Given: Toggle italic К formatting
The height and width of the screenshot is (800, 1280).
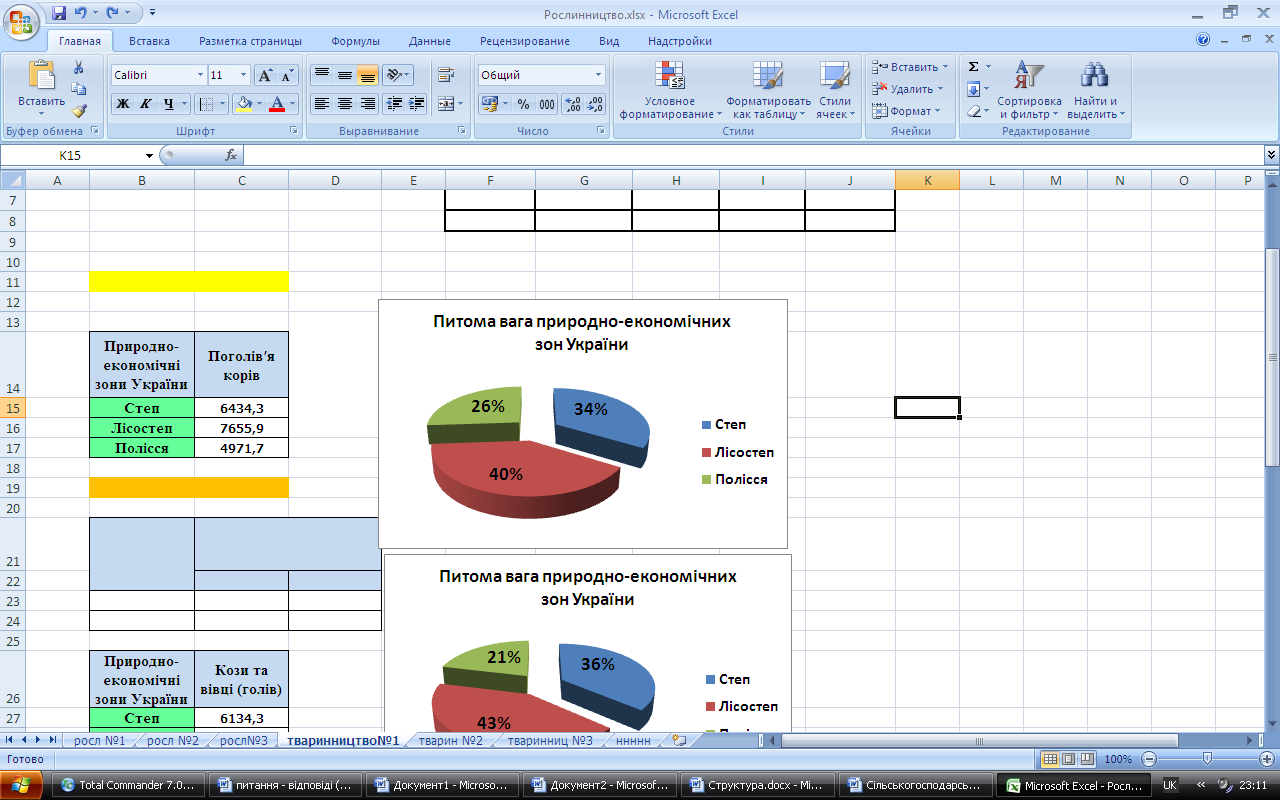Looking at the screenshot, I should pyautogui.click(x=145, y=104).
